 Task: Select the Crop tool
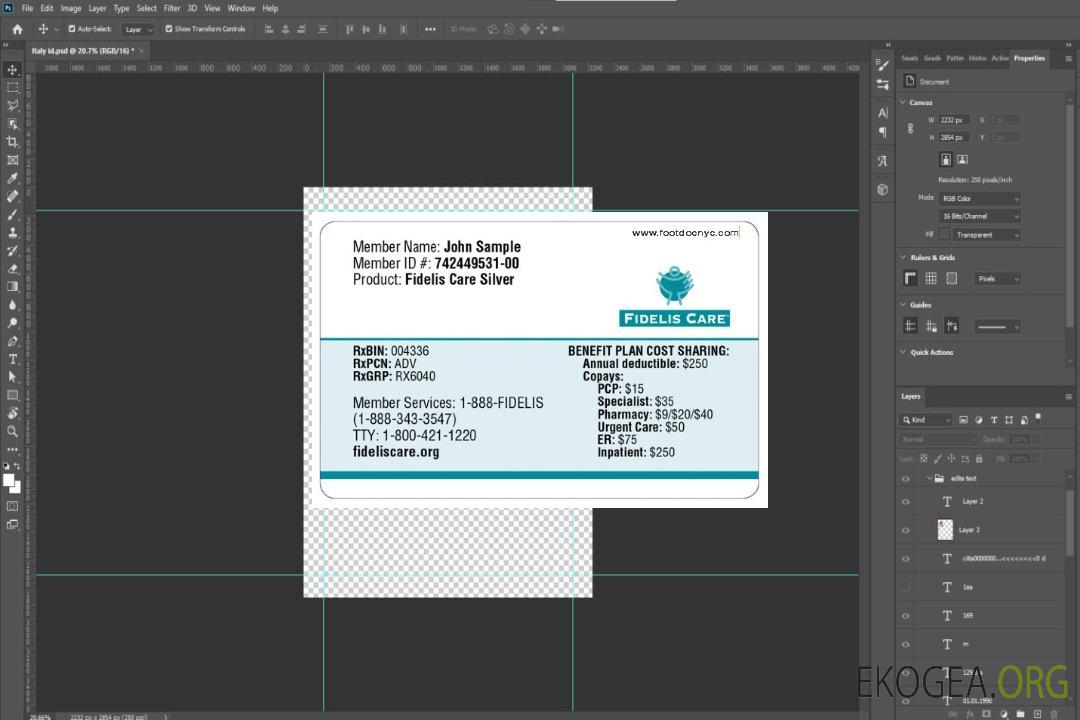[12, 141]
